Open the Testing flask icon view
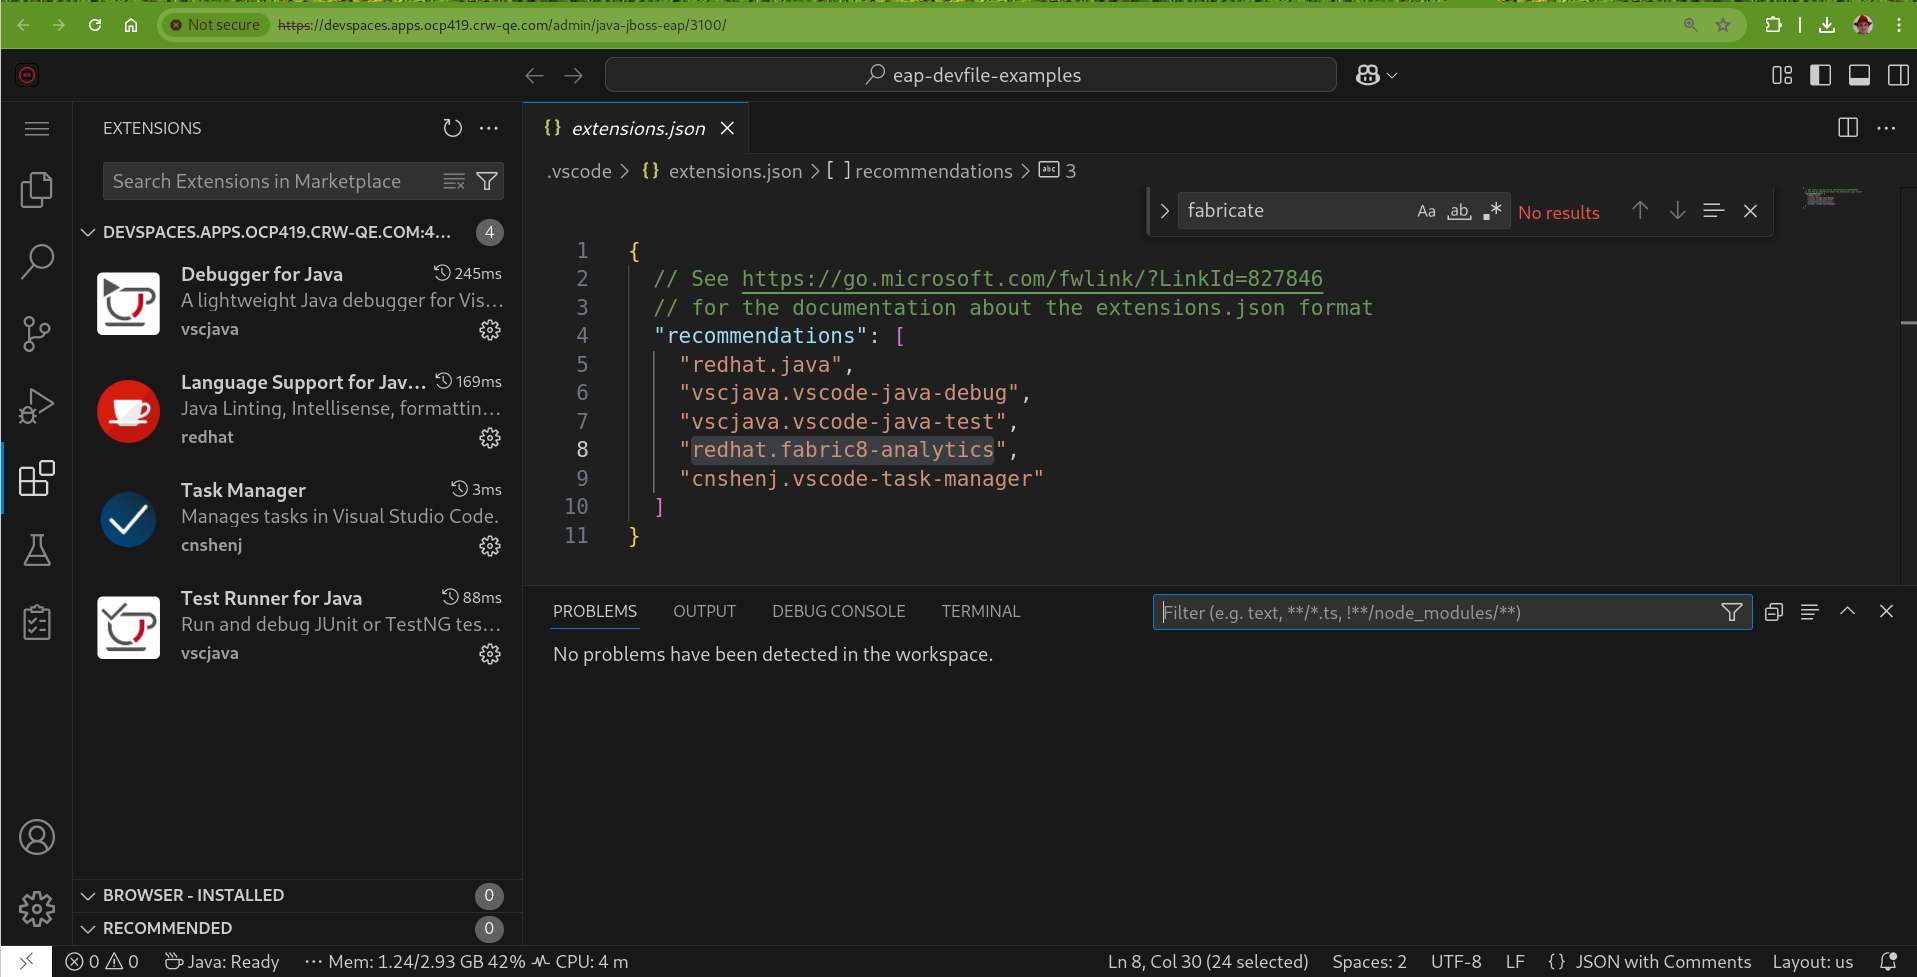The image size is (1917, 977). (x=37, y=550)
